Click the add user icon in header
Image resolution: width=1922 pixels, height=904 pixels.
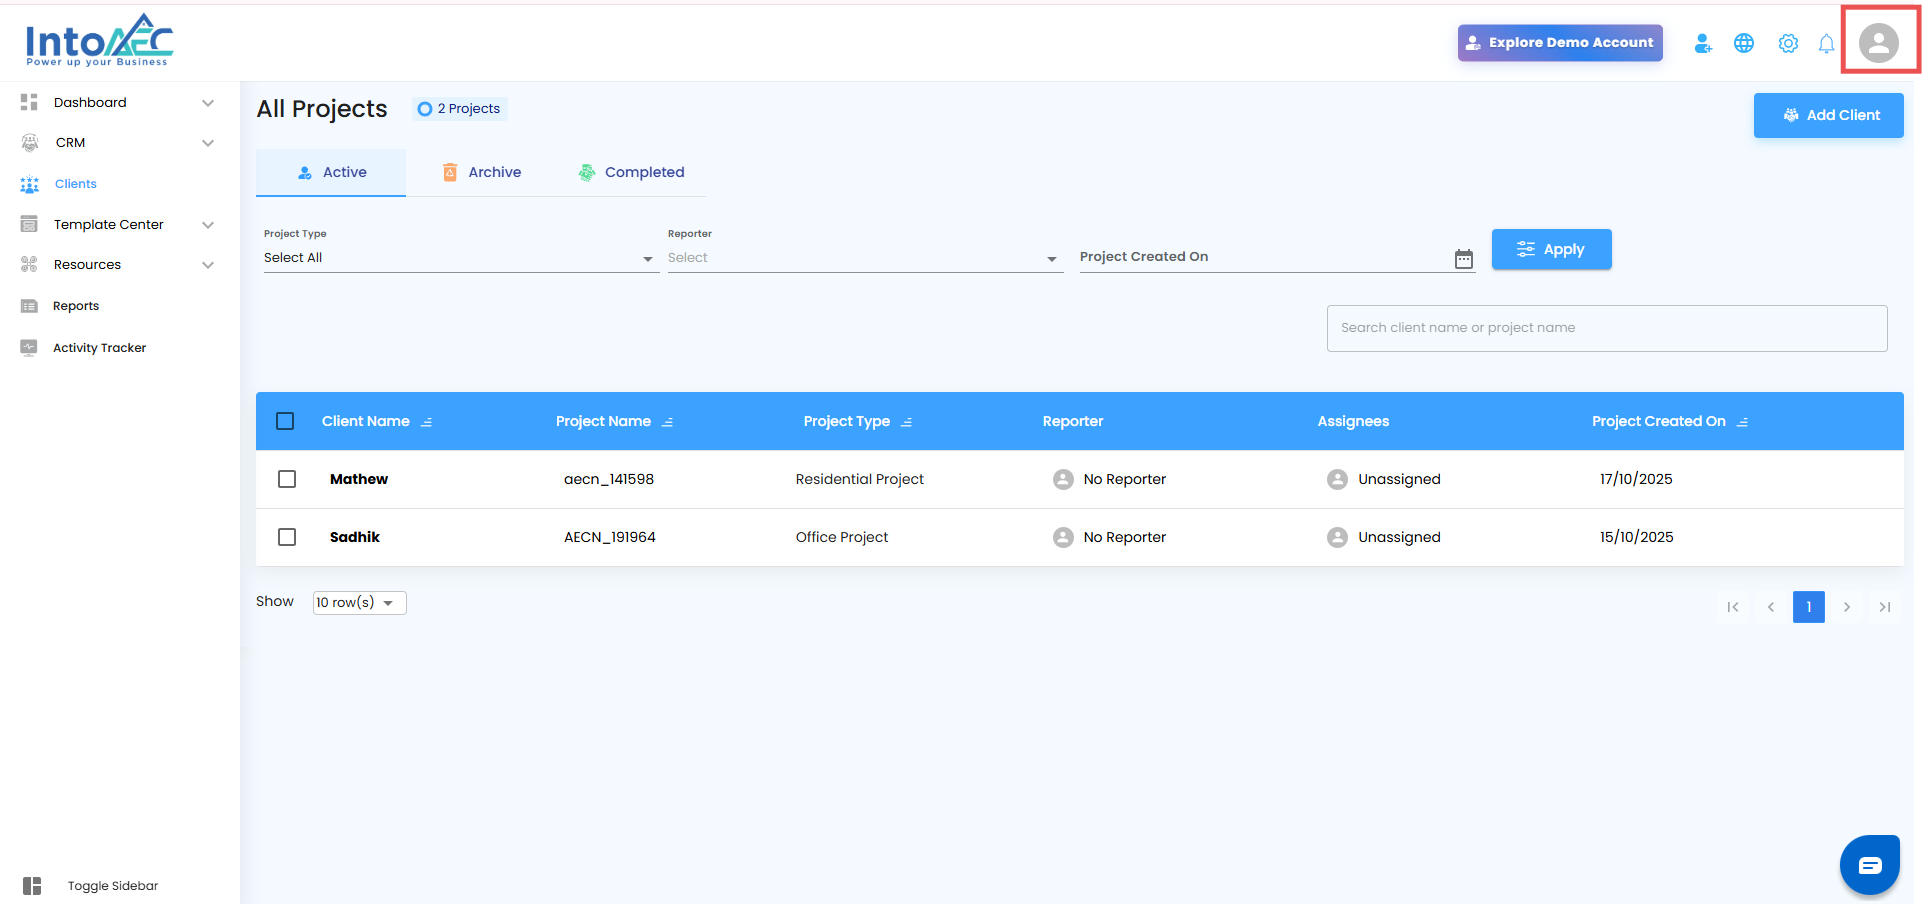click(x=1702, y=43)
